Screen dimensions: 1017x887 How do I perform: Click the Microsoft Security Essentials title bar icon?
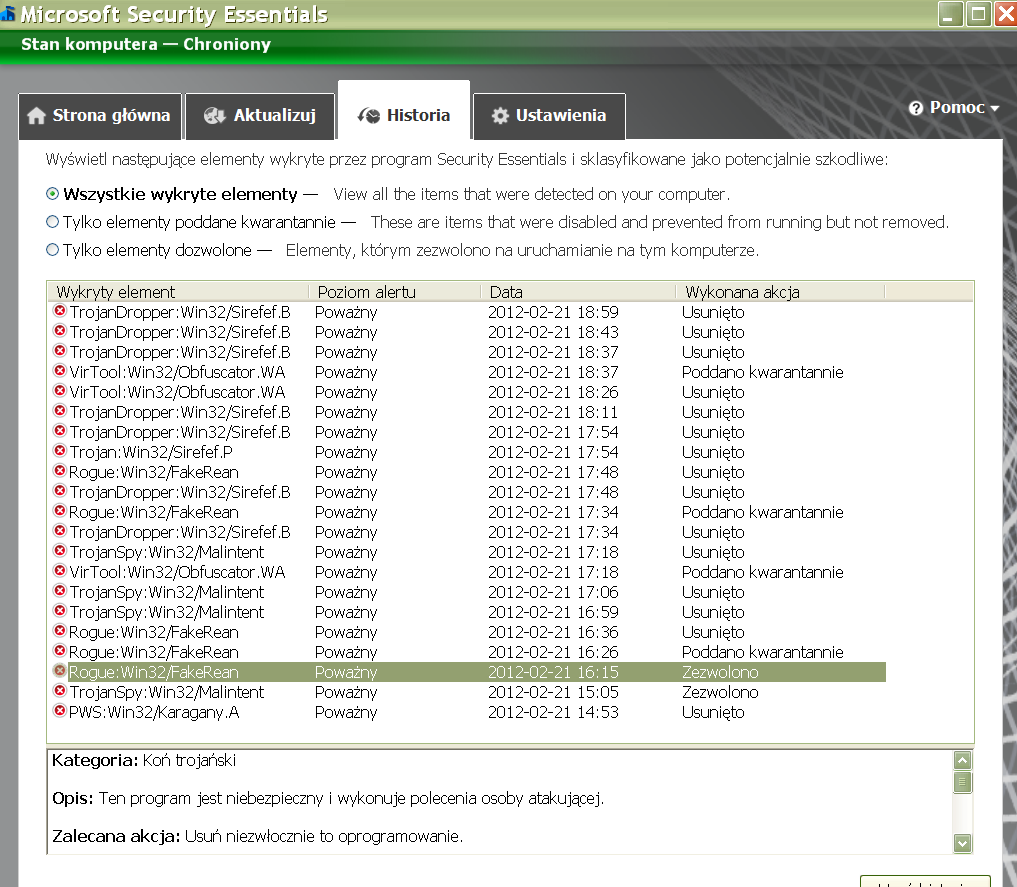[8, 13]
